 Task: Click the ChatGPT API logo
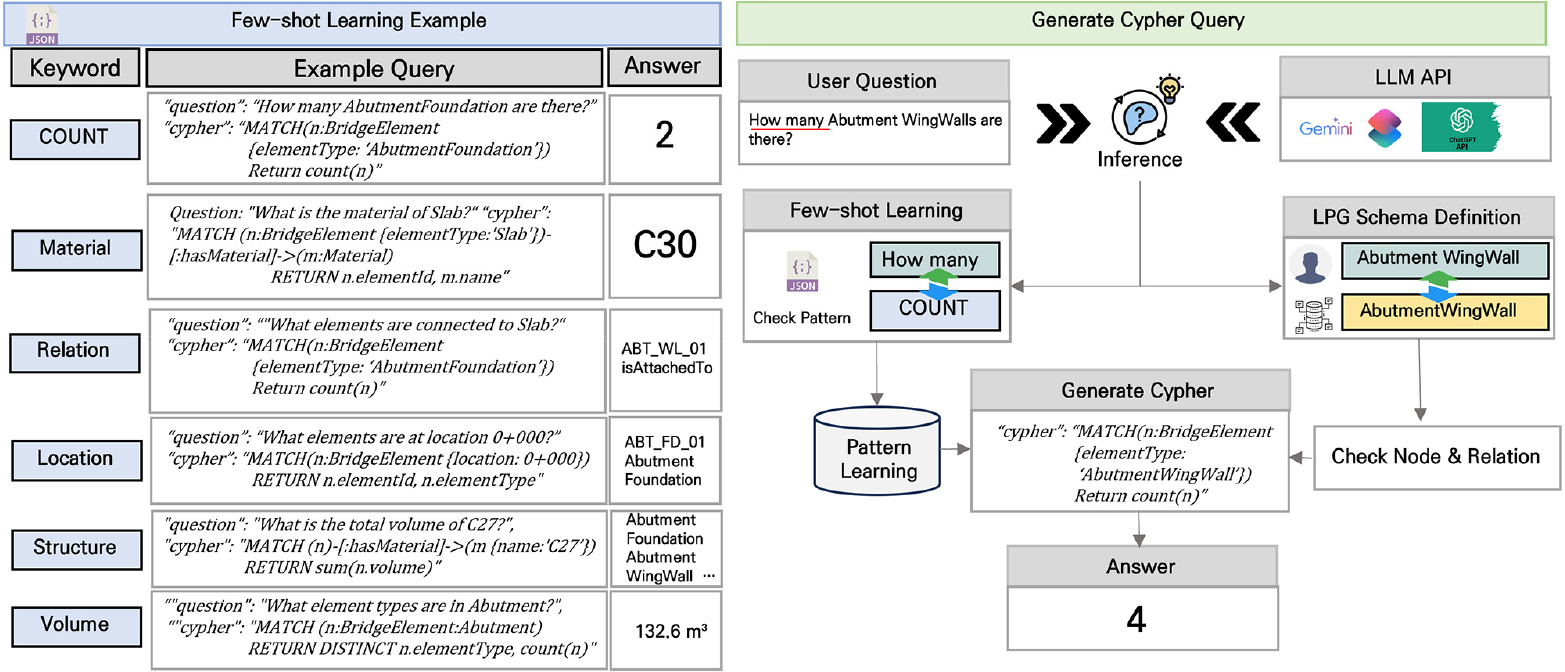coord(1461,126)
